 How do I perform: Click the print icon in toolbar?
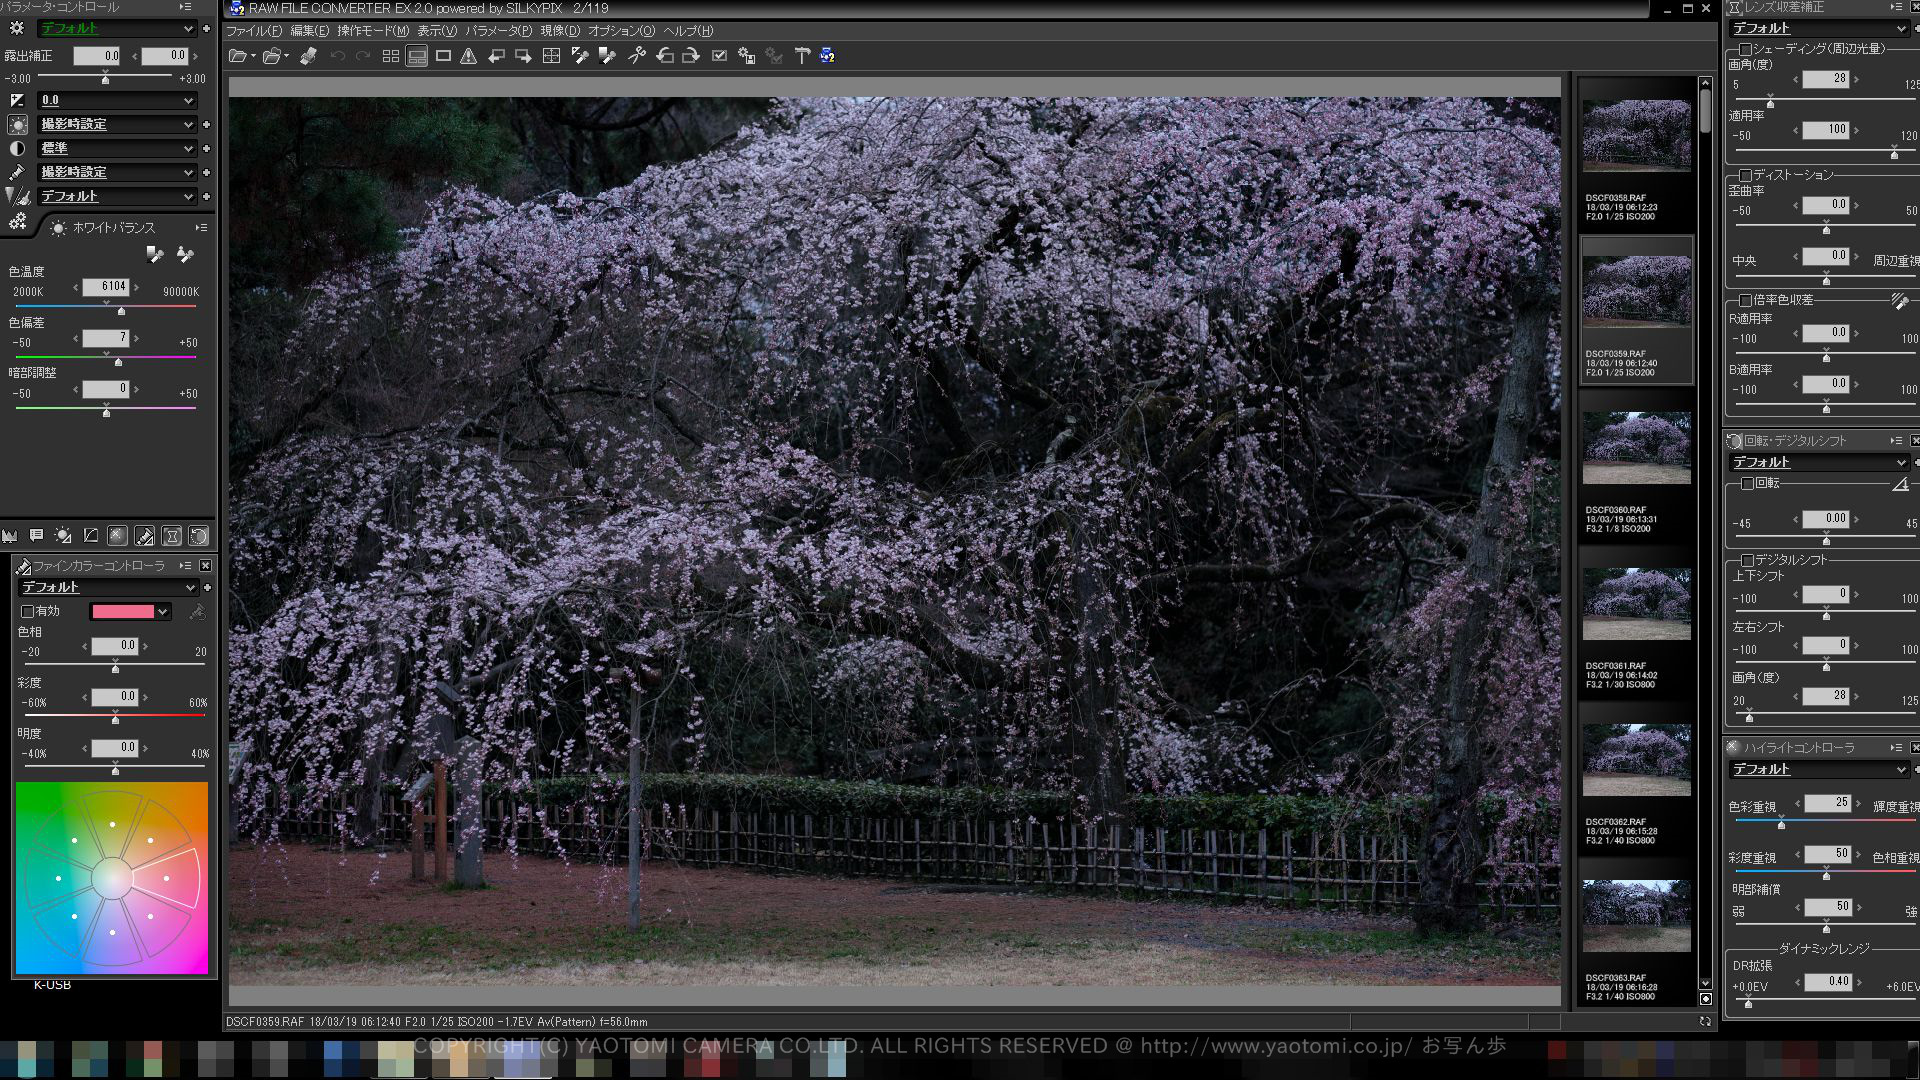pyautogui.click(x=308, y=56)
